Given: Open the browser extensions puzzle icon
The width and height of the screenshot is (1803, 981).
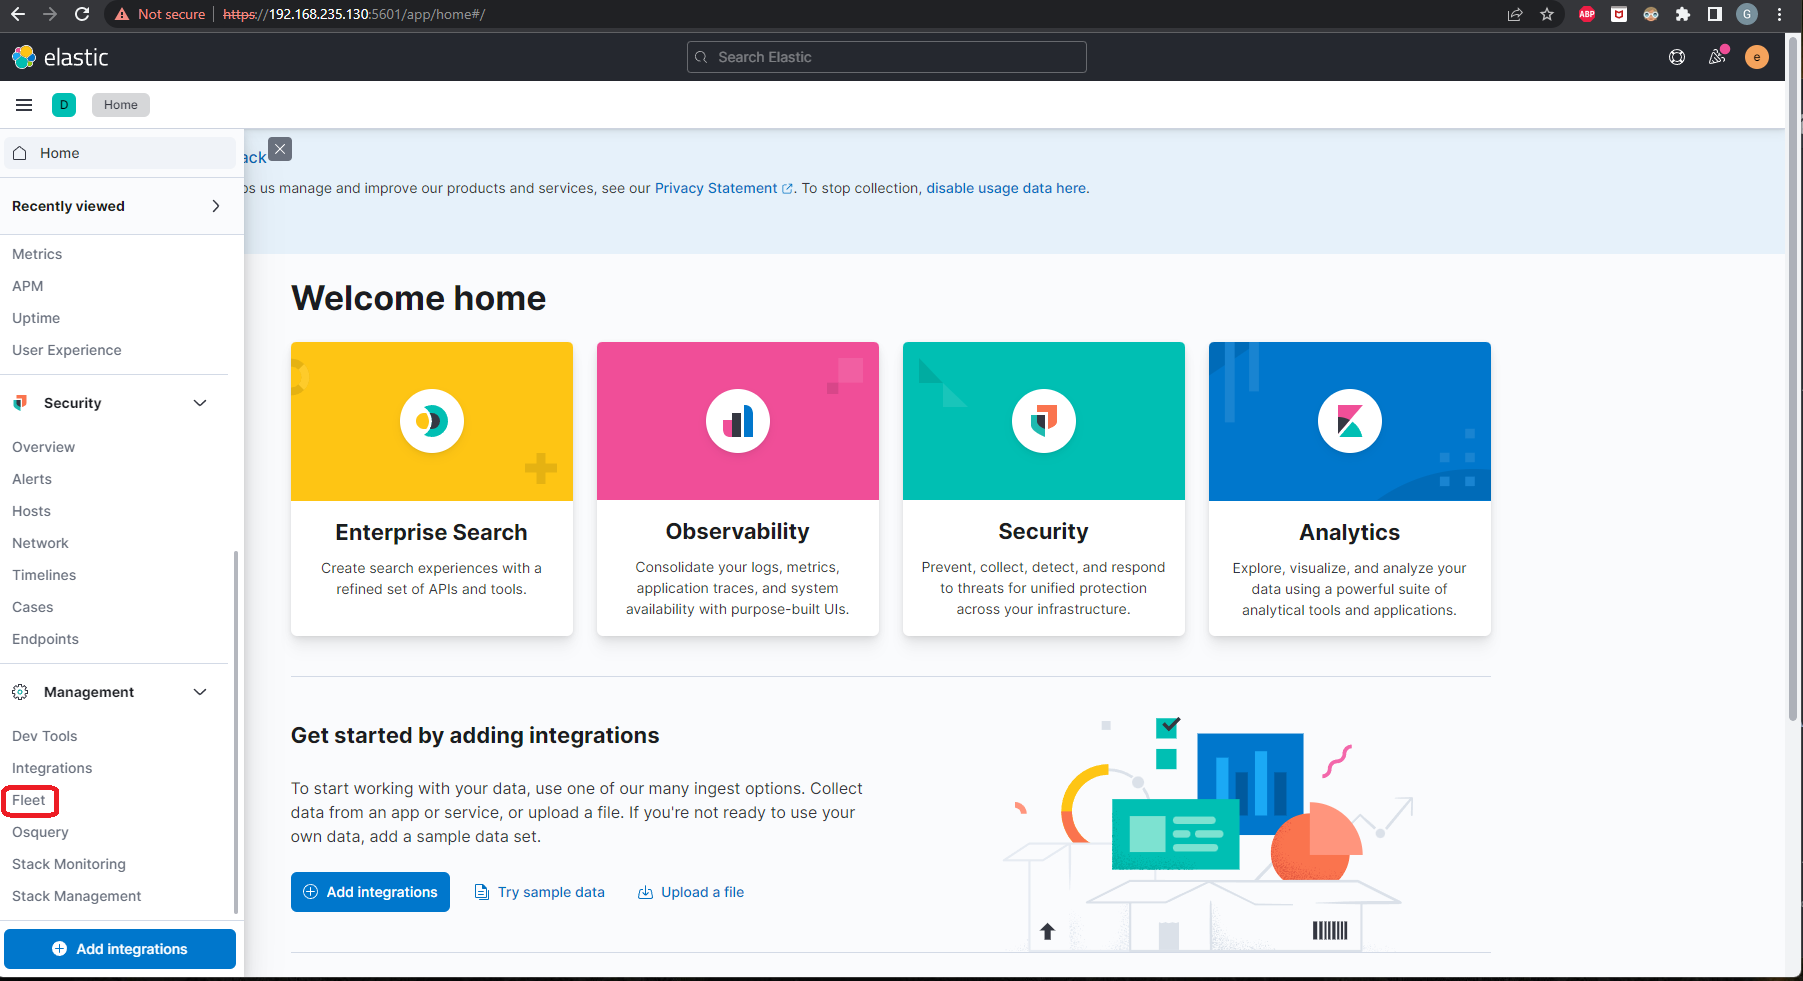Looking at the screenshot, I should point(1683,14).
